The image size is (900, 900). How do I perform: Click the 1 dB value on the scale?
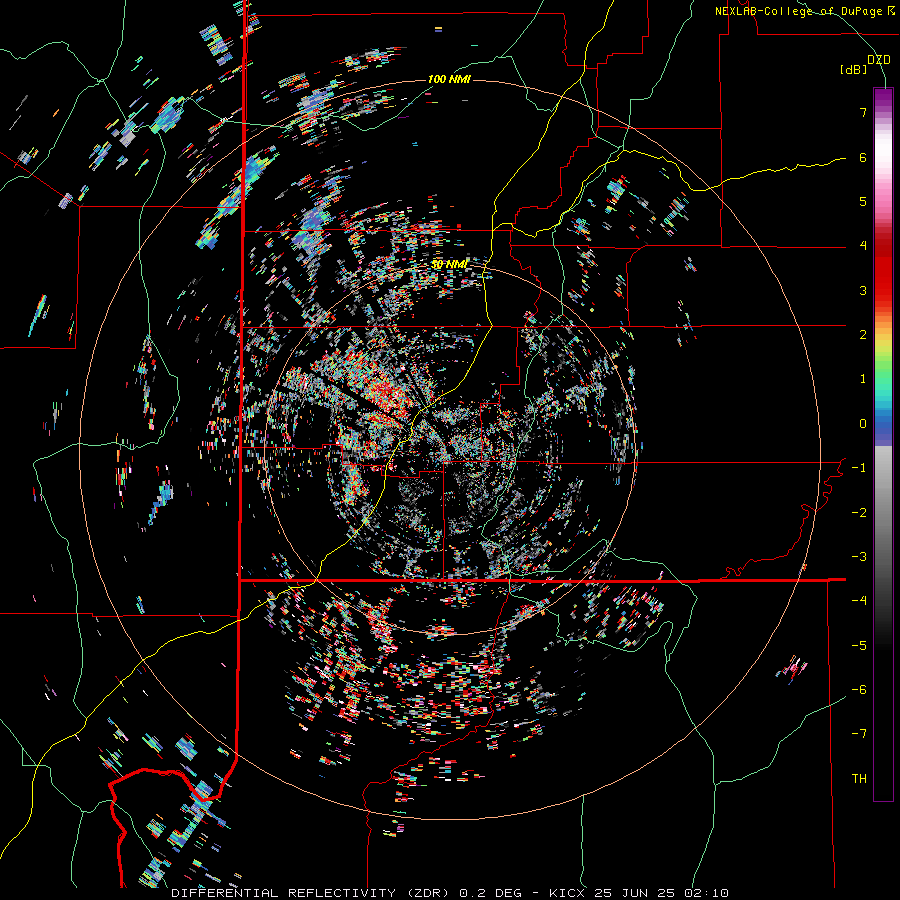coord(863,379)
